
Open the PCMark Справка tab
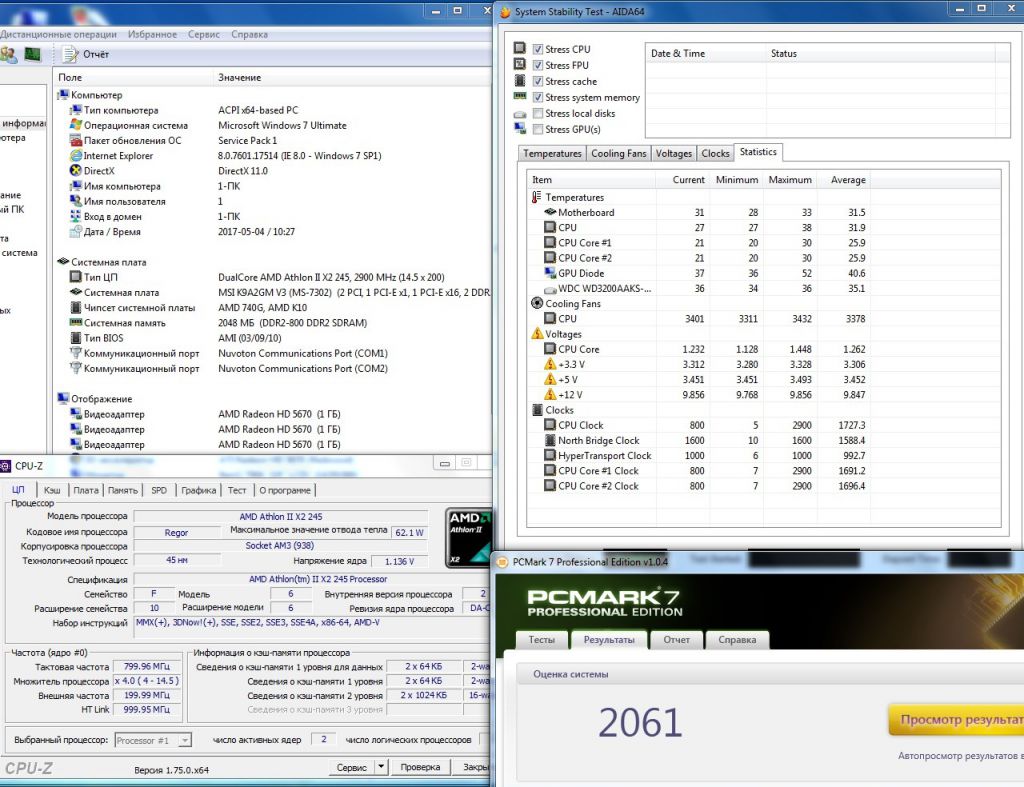(737, 639)
